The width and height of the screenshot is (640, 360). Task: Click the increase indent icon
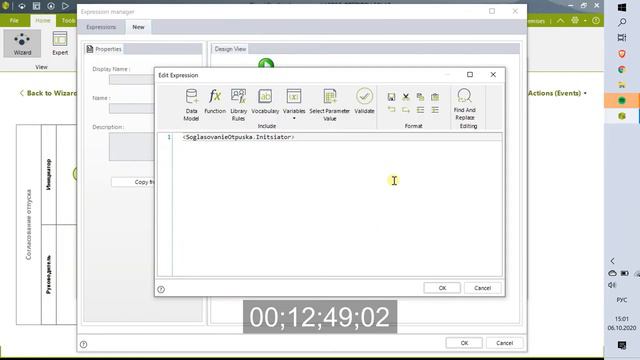click(x=435, y=110)
